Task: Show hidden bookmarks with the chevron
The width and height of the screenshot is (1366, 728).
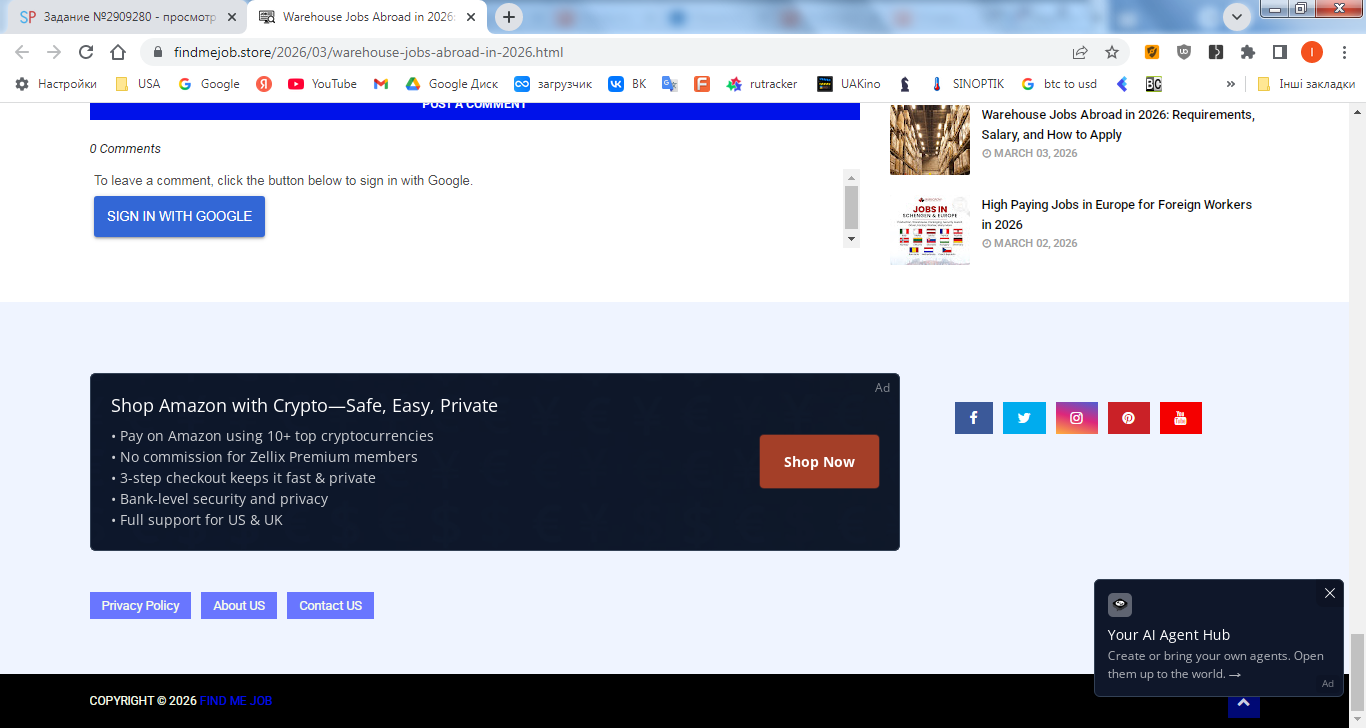Action: (x=1231, y=84)
